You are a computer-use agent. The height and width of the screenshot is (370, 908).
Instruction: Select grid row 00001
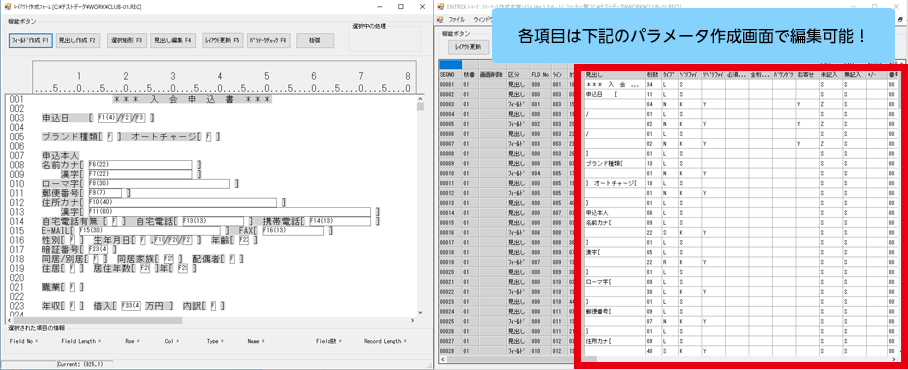point(451,84)
